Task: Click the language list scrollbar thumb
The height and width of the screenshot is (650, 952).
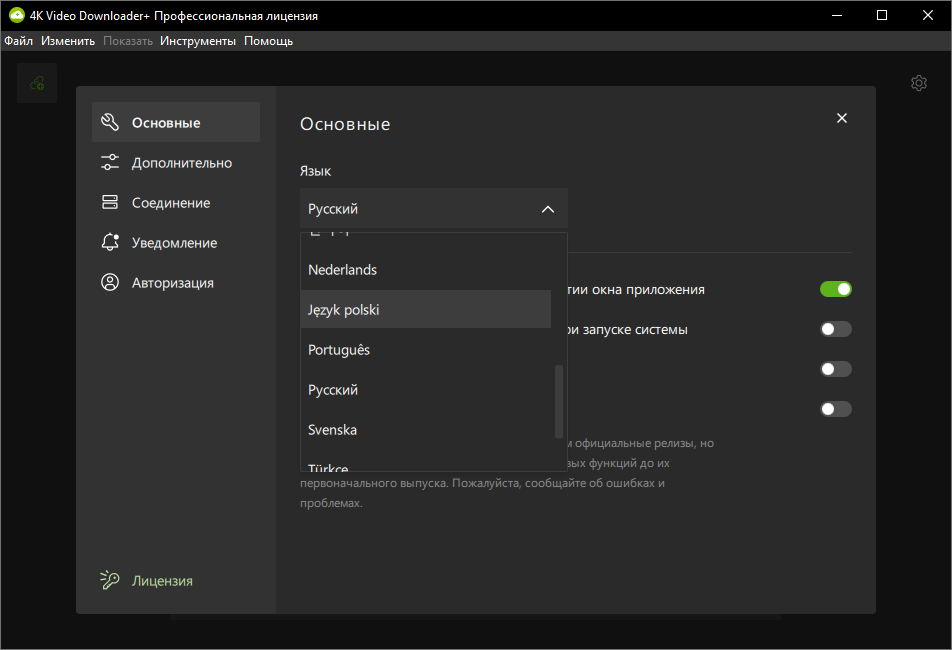Action: [559, 401]
